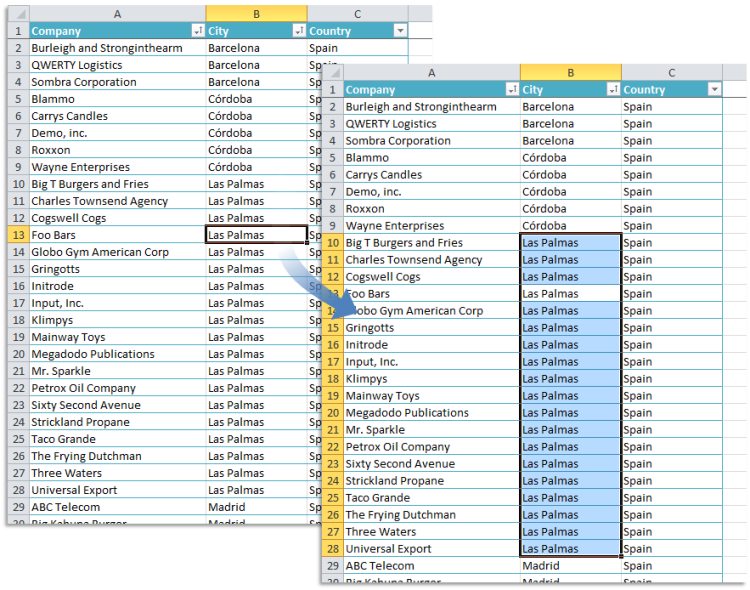
Task: Select row 13 header in back sheet
Action: click(x=19, y=235)
